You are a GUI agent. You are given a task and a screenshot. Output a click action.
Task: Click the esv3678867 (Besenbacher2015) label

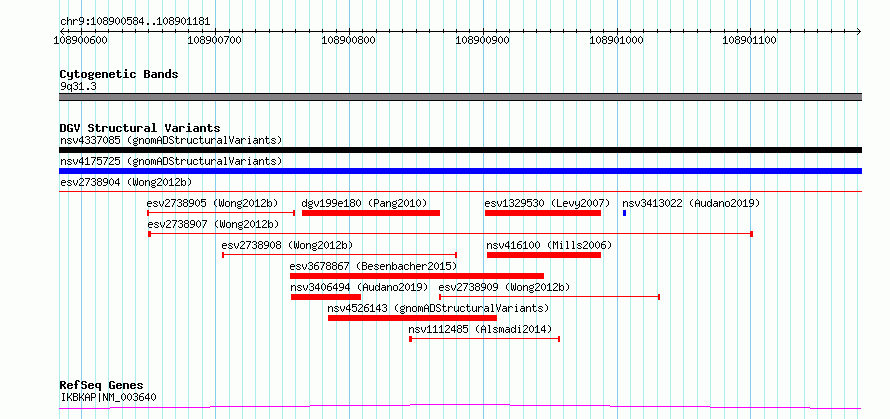[373, 266]
